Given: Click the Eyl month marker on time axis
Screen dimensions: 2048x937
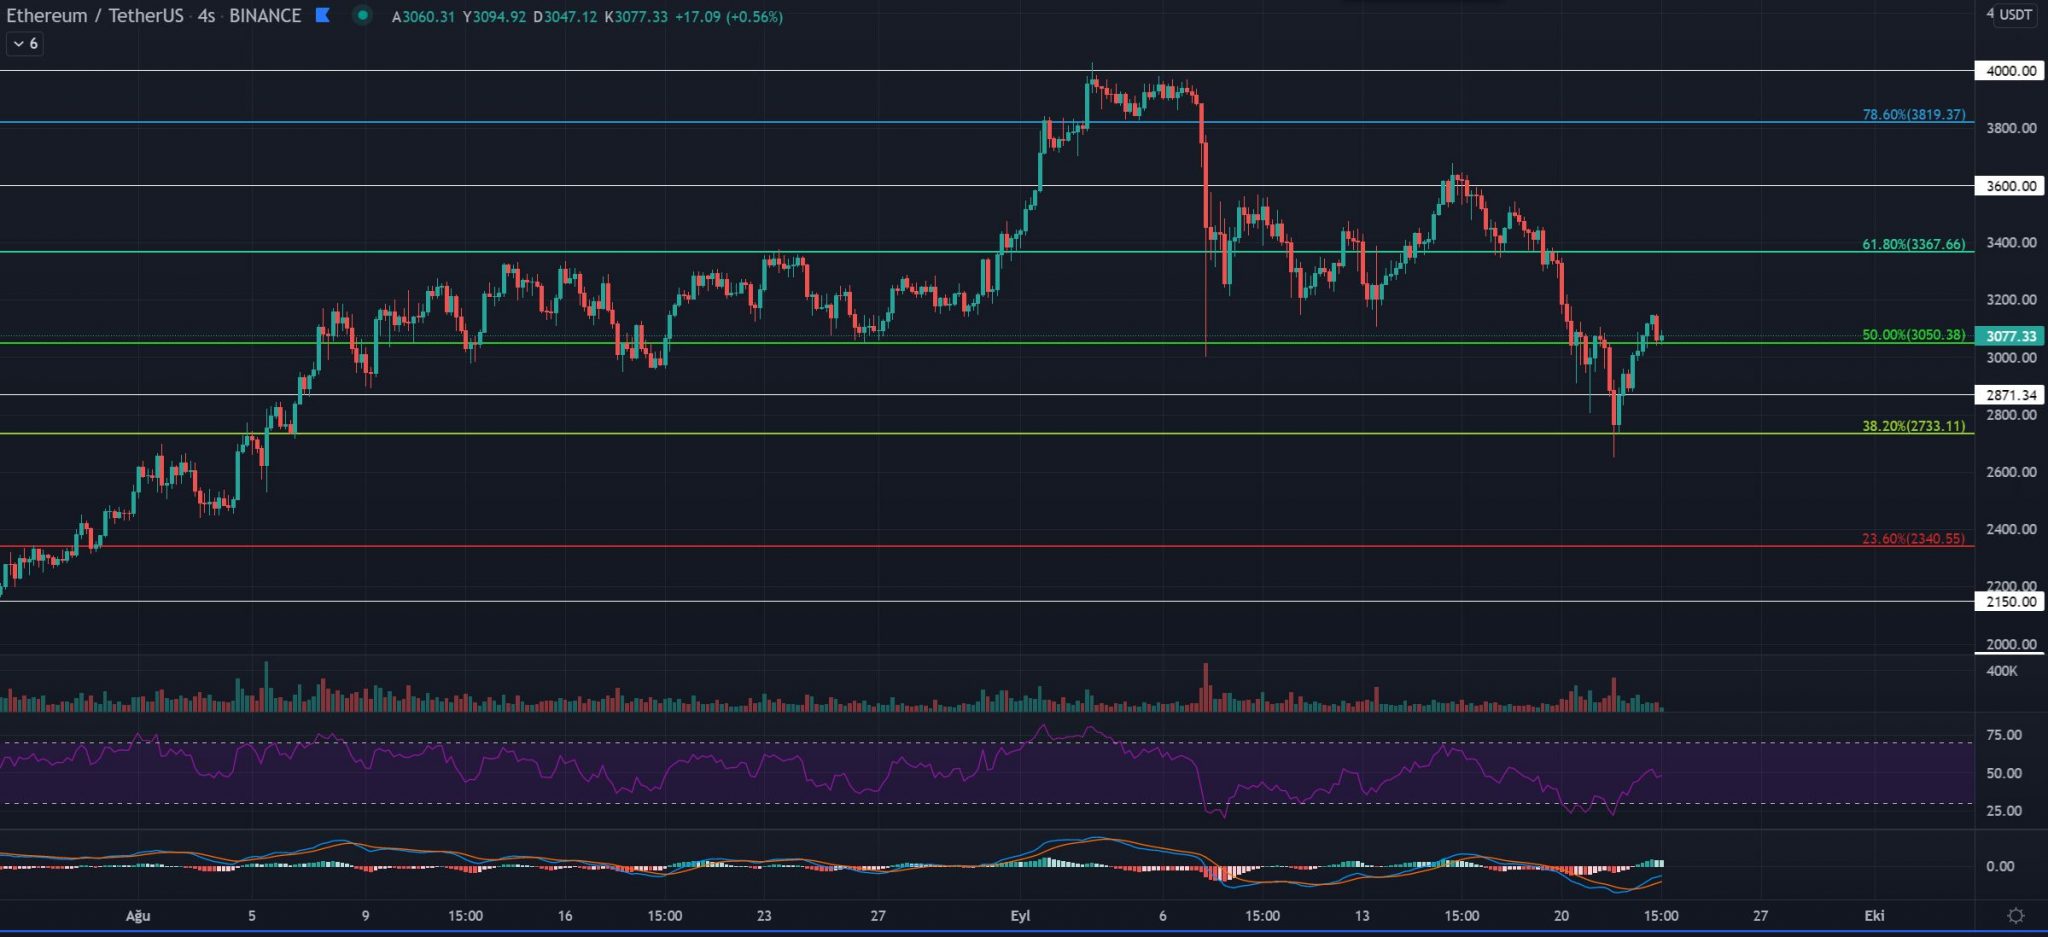Looking at the screenshot, I should (1020, 916).
